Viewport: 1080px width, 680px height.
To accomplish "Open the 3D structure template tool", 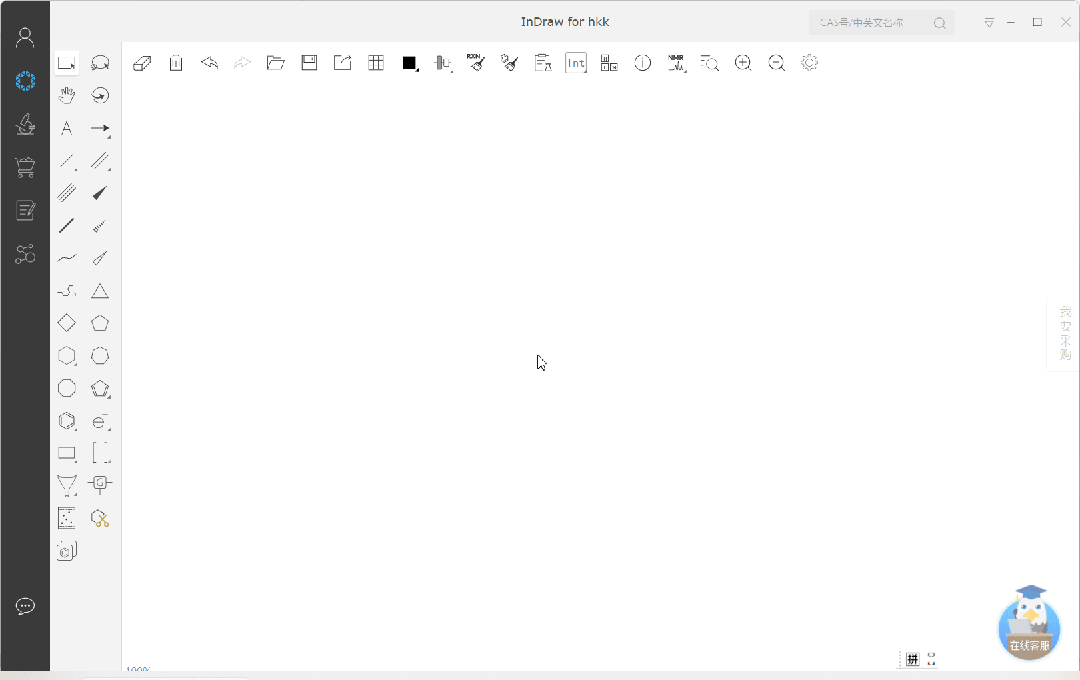I will tap(67, 551).
